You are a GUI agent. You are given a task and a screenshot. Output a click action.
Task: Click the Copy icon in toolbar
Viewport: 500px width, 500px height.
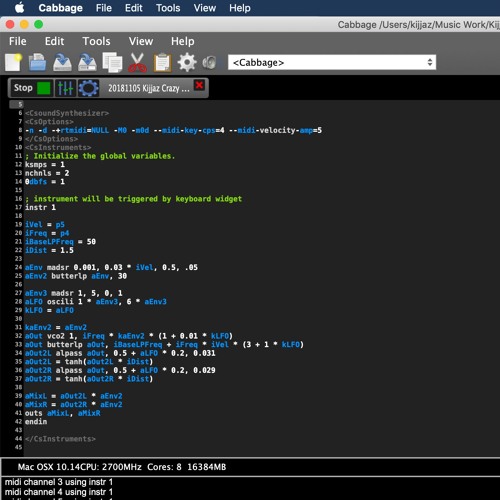[112, 62]
